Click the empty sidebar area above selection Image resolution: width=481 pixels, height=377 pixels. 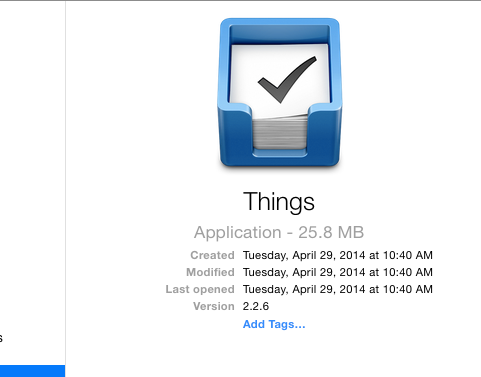(x=32, y=167)
